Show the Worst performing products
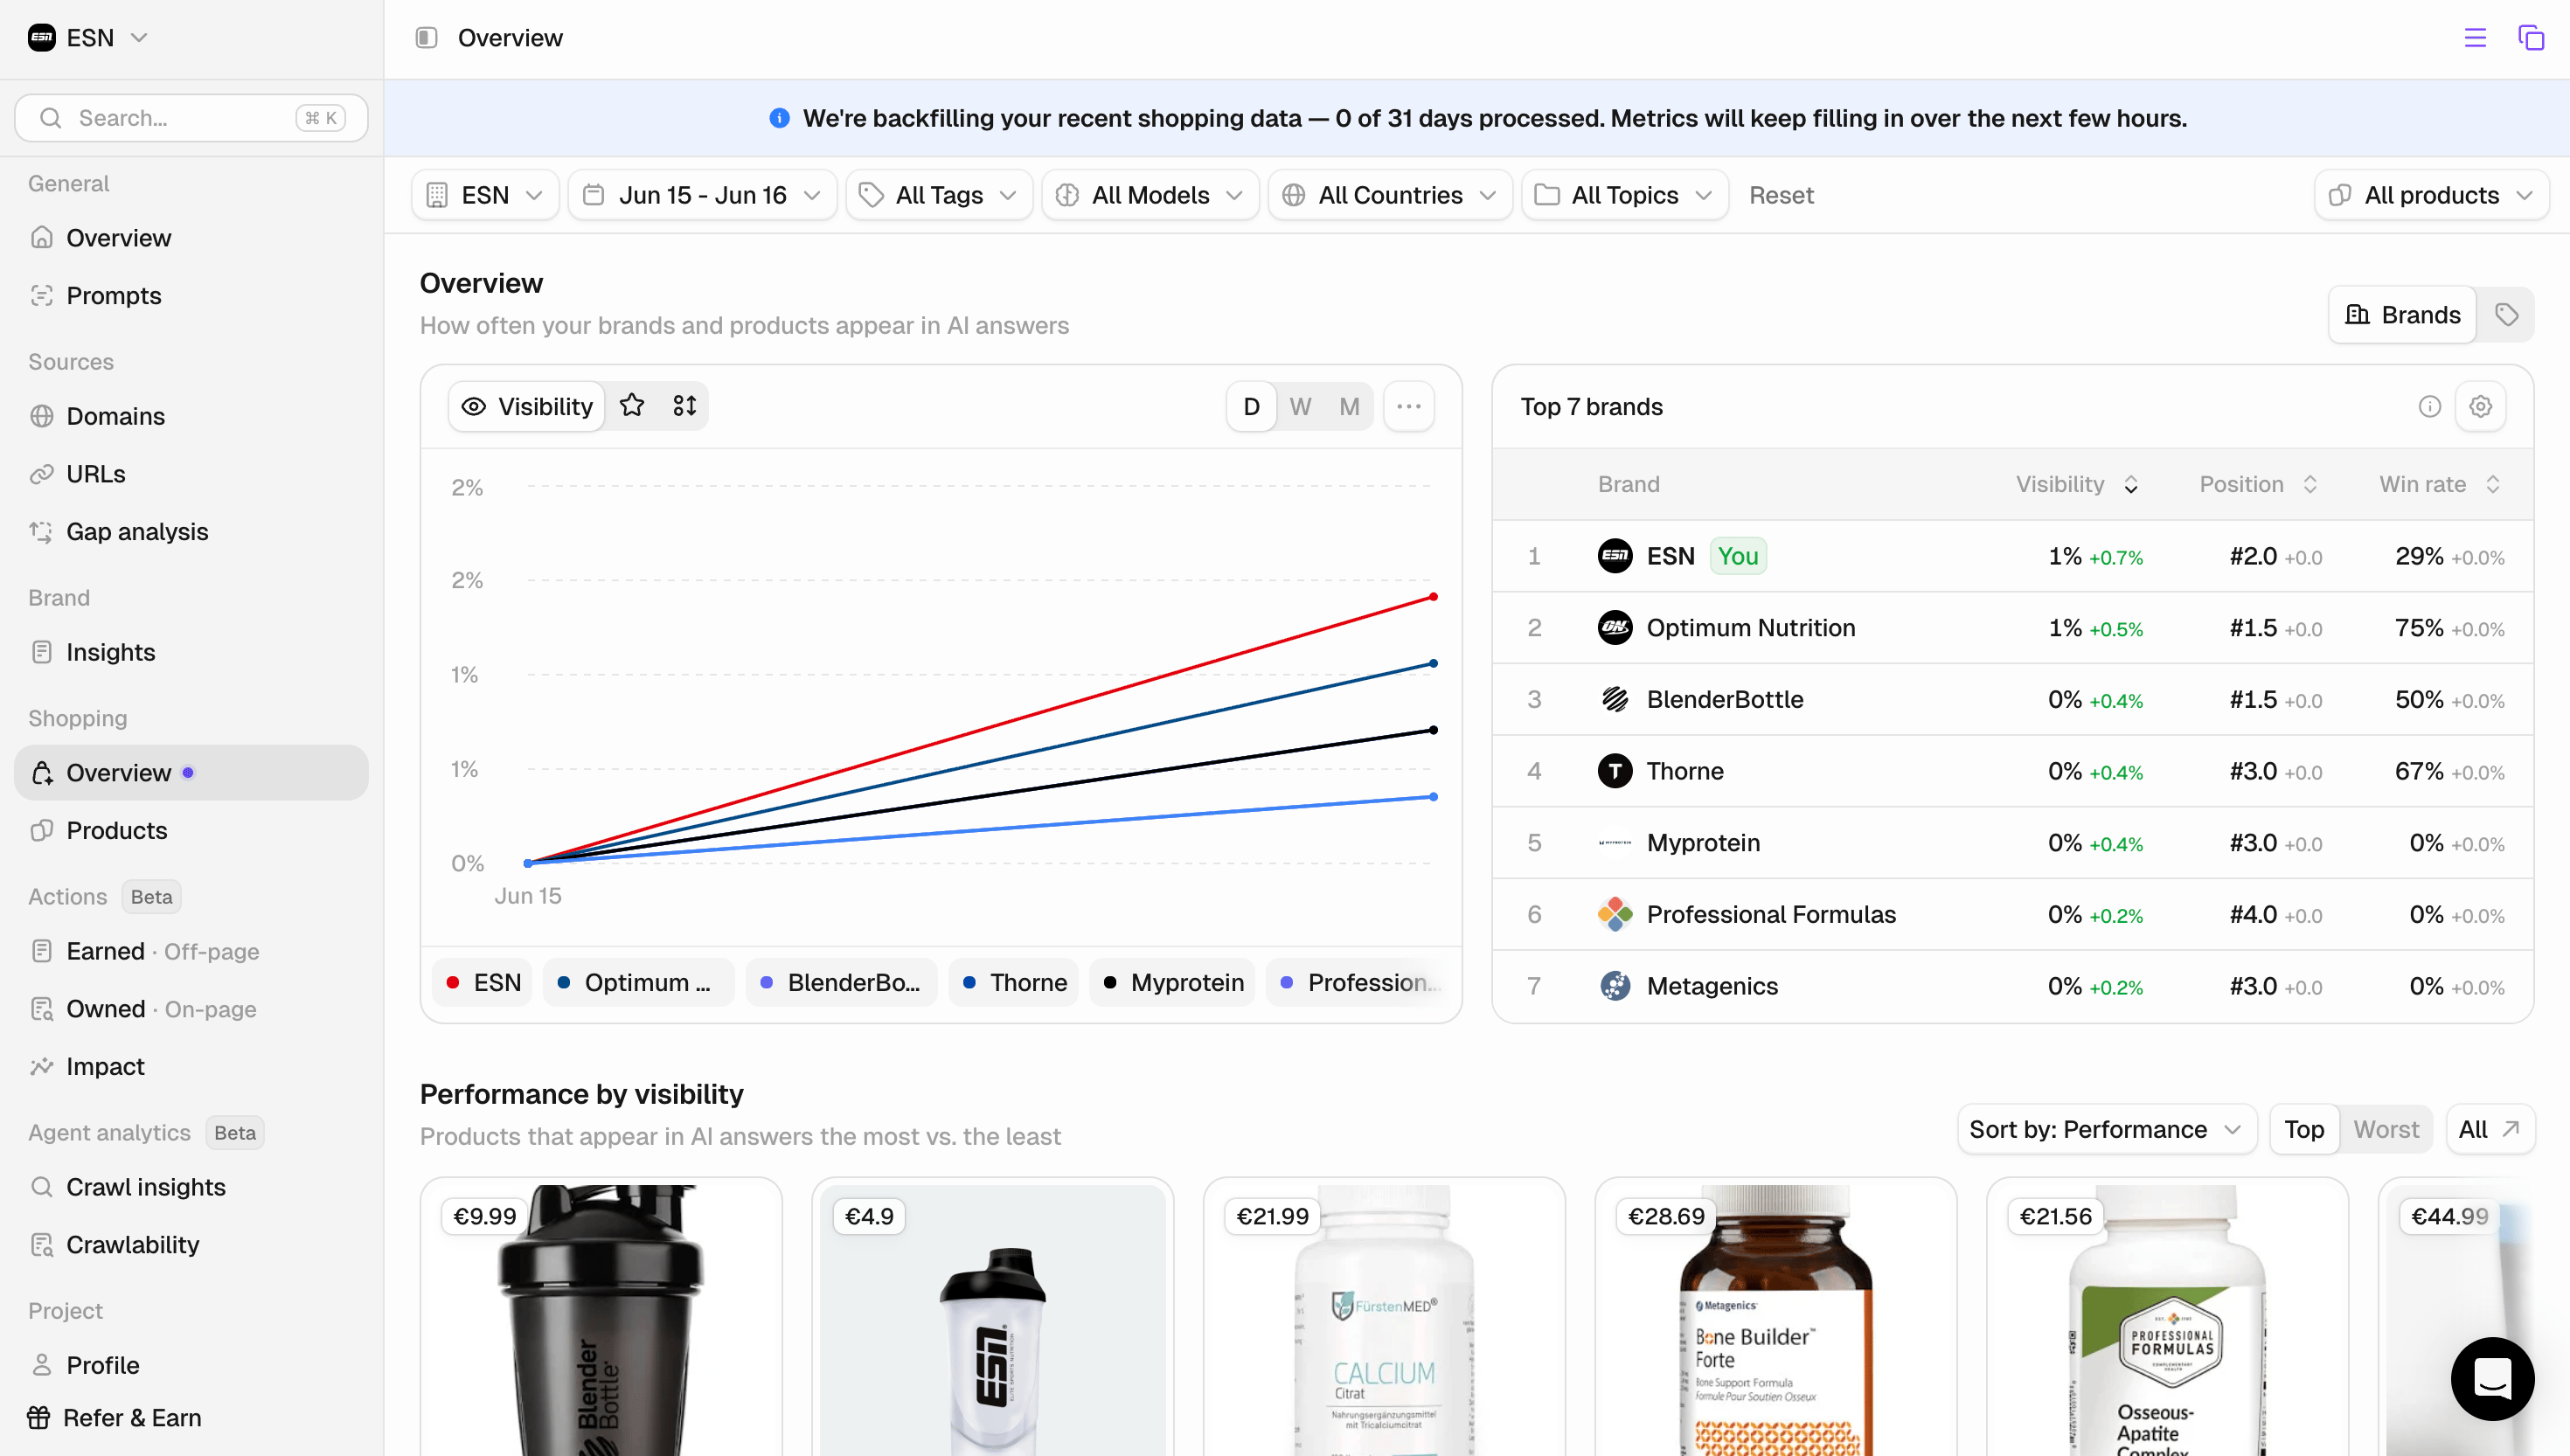The image size is (2570, 1456). click(2386, 1130)
